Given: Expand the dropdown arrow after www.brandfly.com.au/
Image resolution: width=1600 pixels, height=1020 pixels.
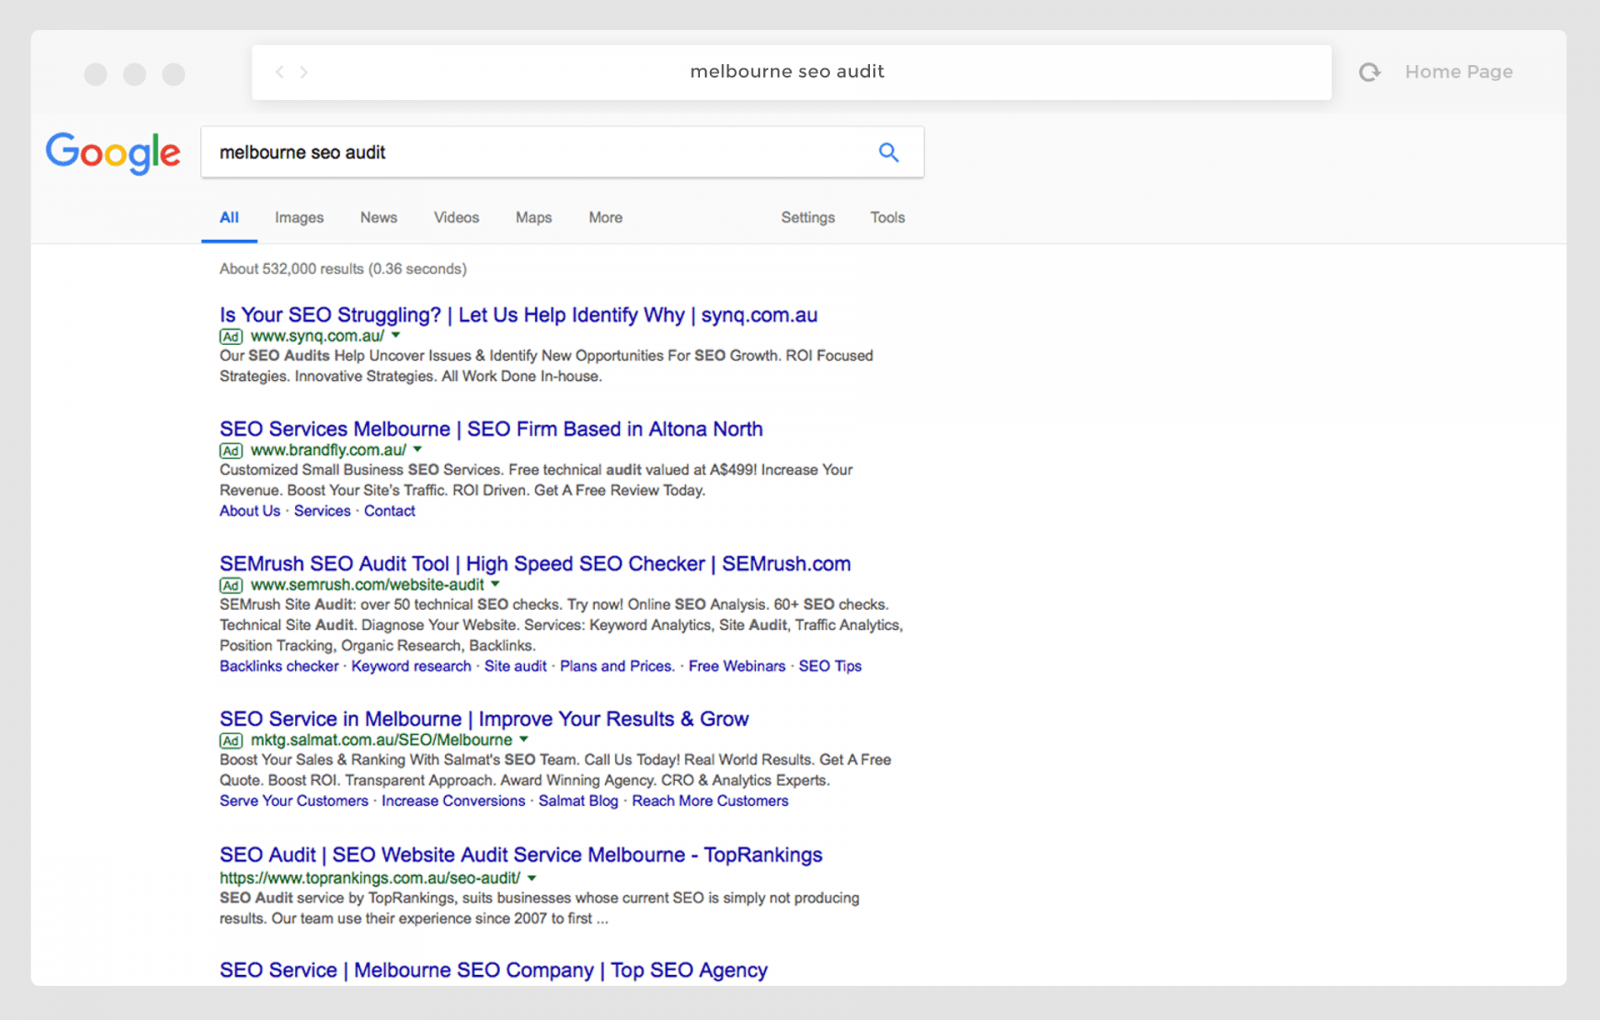Looking at the screenshot, I should 418,450.
